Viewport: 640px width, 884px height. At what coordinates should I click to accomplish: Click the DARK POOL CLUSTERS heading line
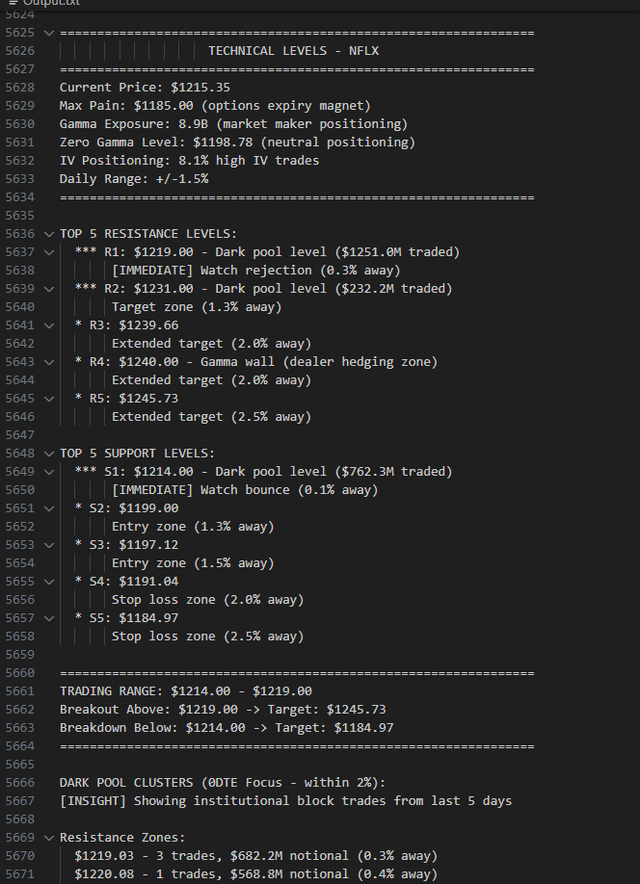(232, 782)
